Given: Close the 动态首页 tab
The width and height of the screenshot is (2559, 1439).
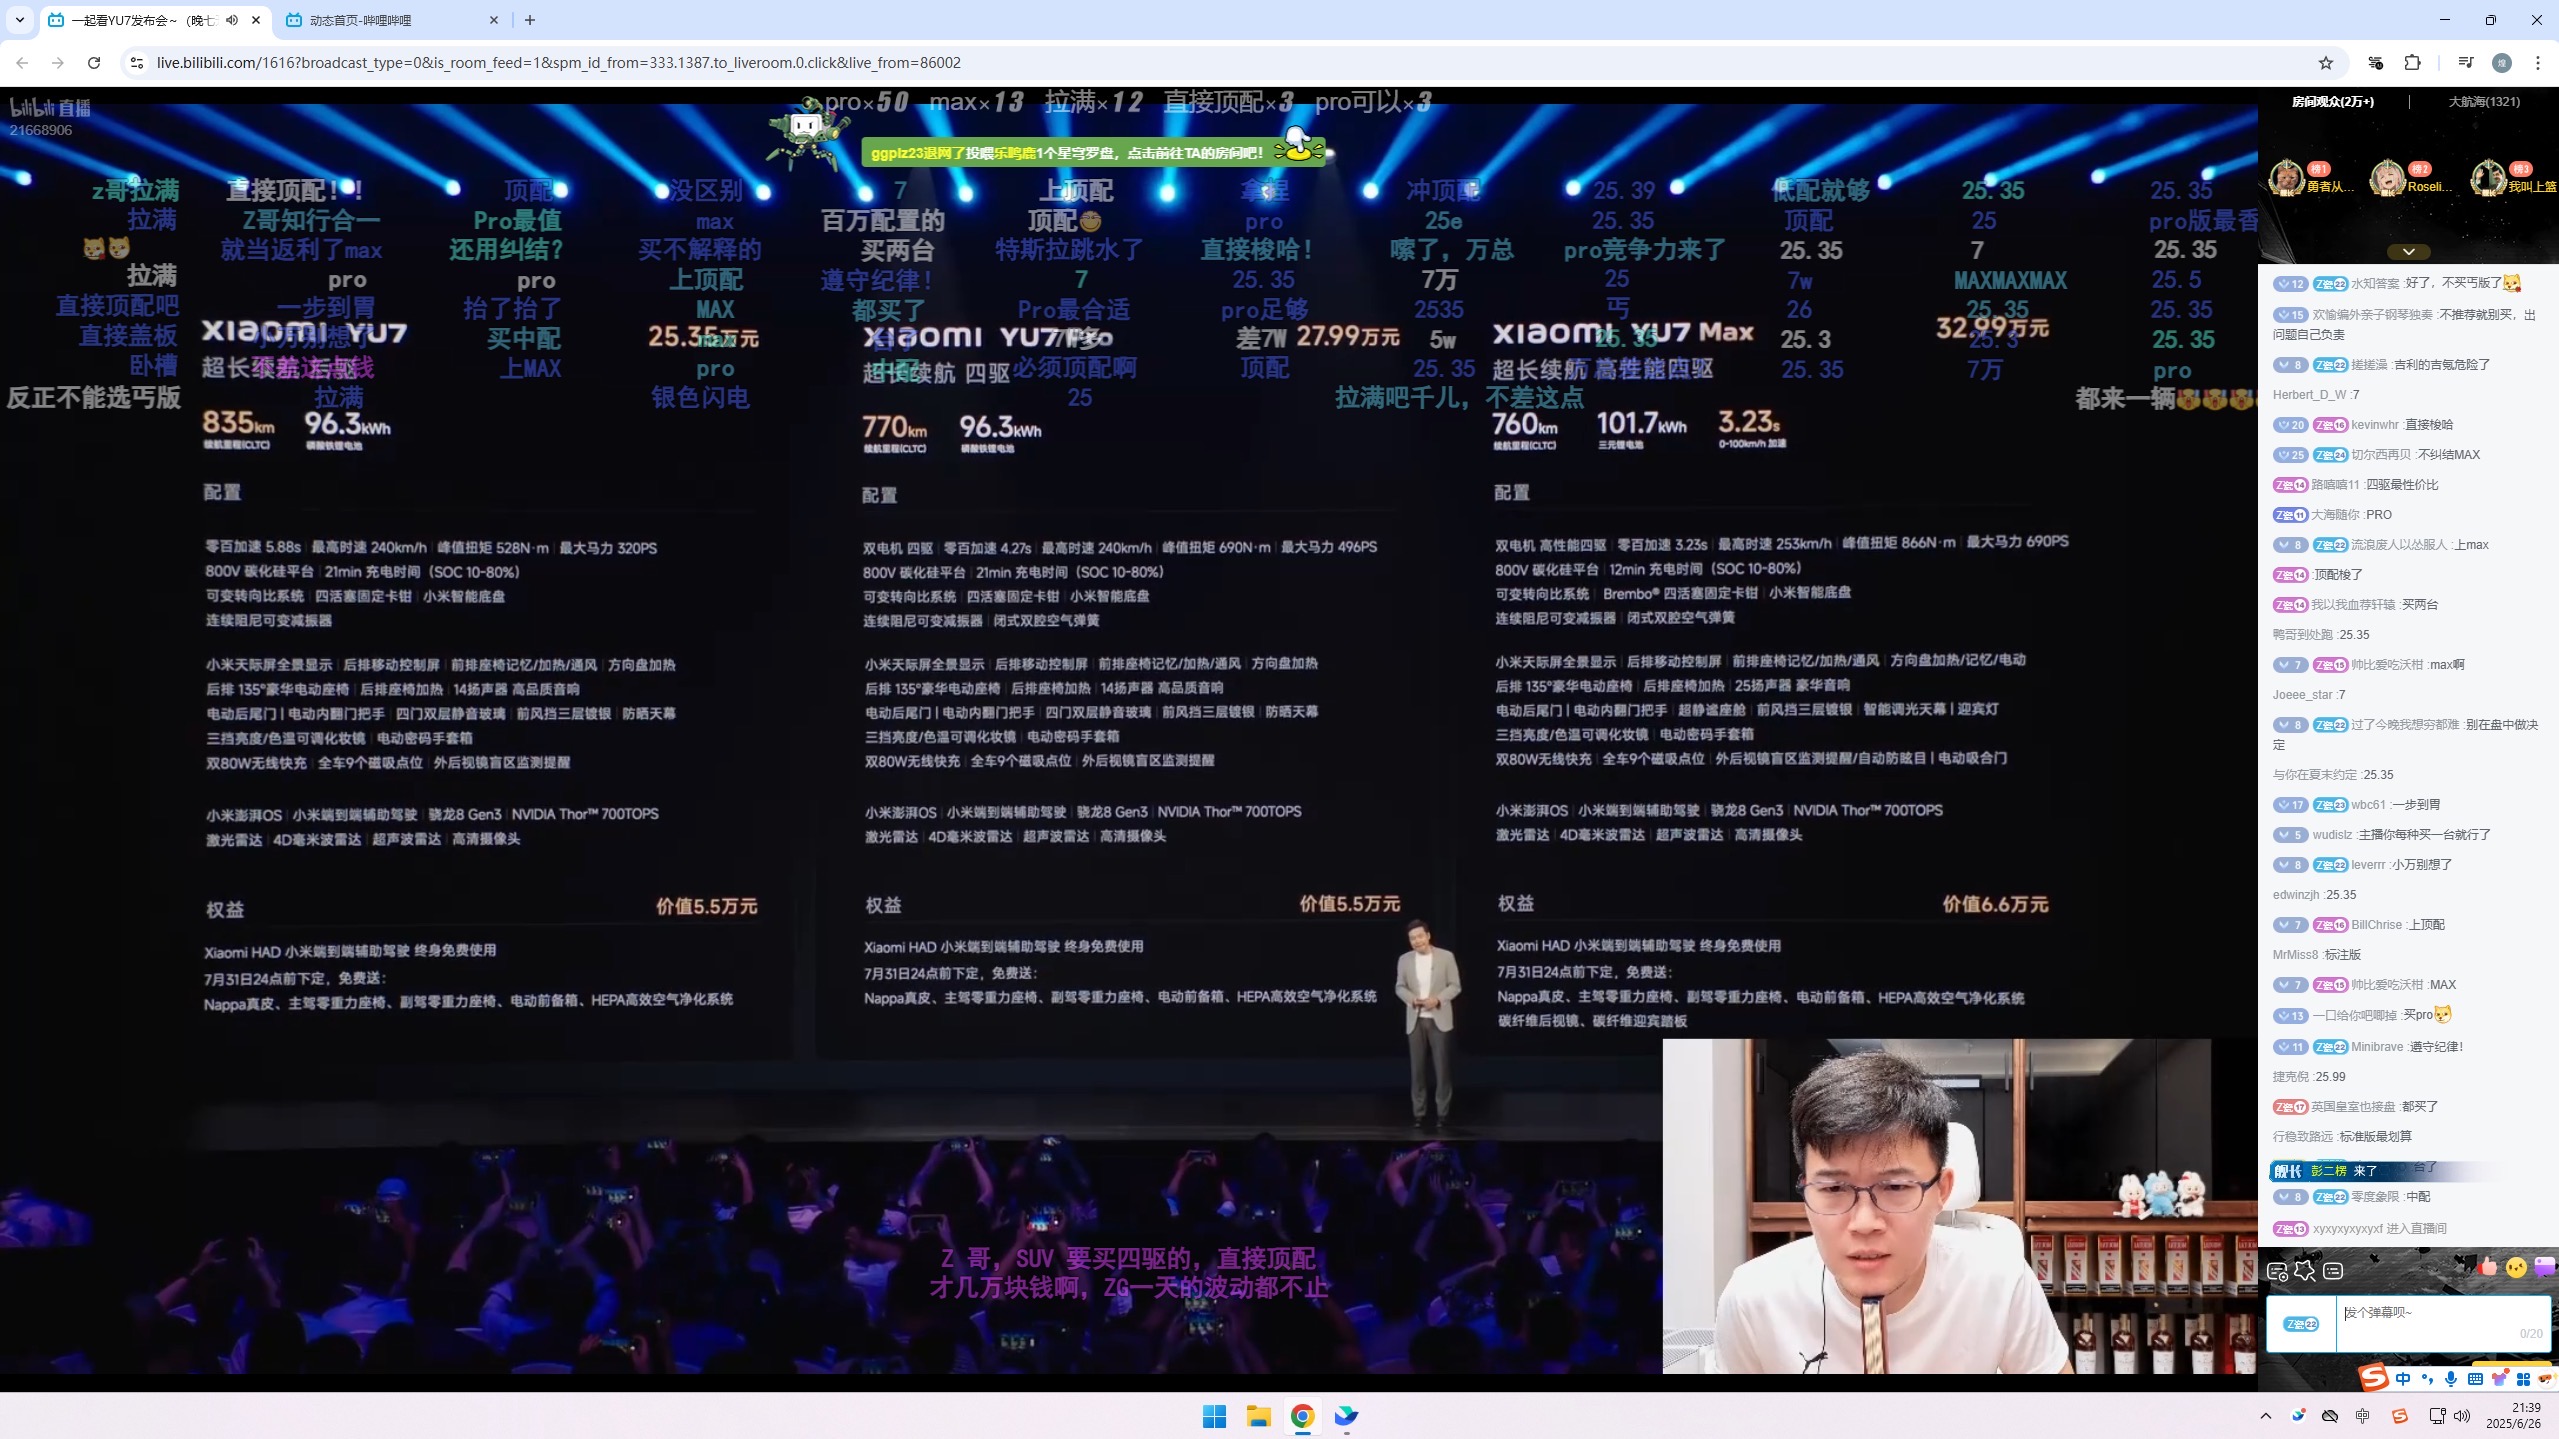Looking at the screenshot, I should point(494,20).
